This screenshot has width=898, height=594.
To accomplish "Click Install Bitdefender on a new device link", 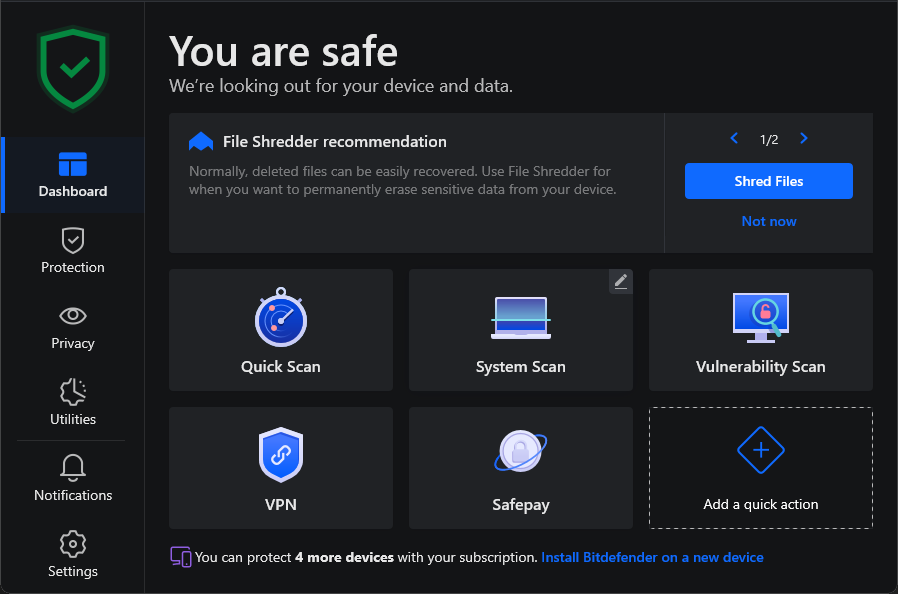I will pos(652,557).
